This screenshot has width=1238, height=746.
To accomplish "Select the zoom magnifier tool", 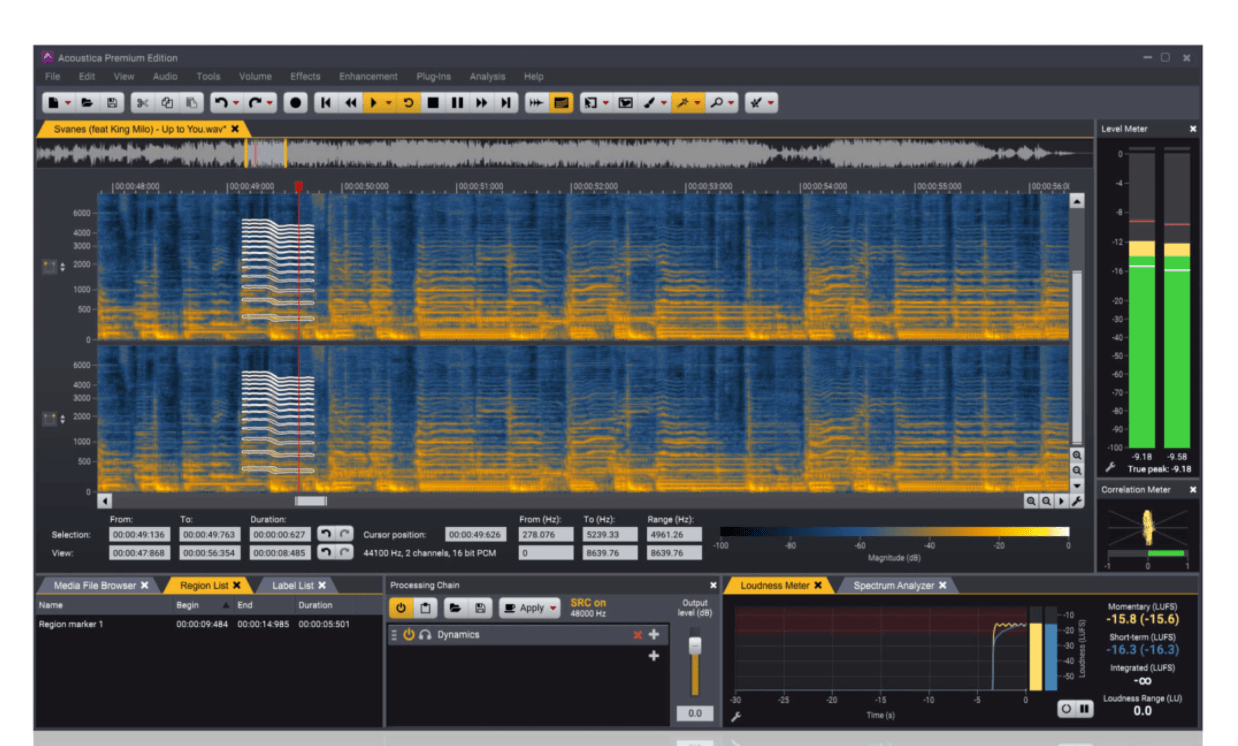I will pos(717,102).
